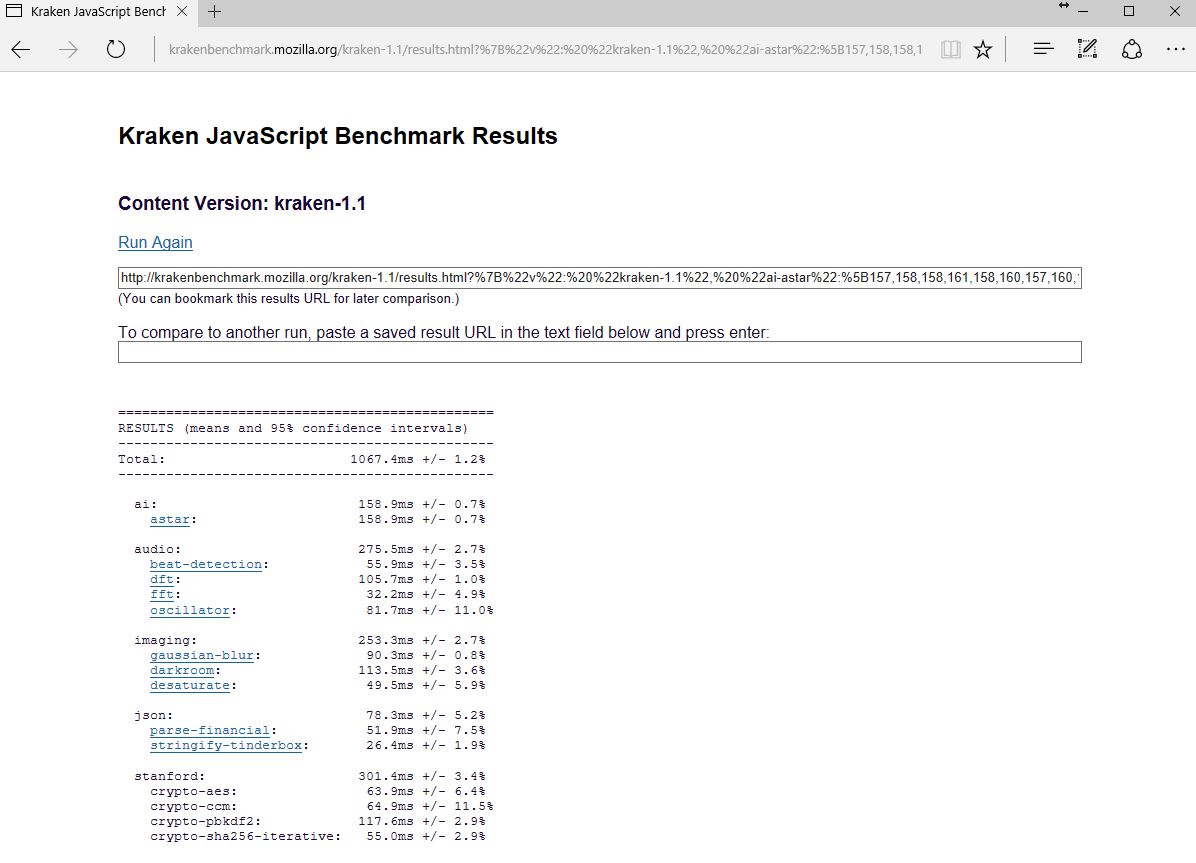Make a Web Note pen icon
1196x863 pixels.
(x=1087, y=49)
